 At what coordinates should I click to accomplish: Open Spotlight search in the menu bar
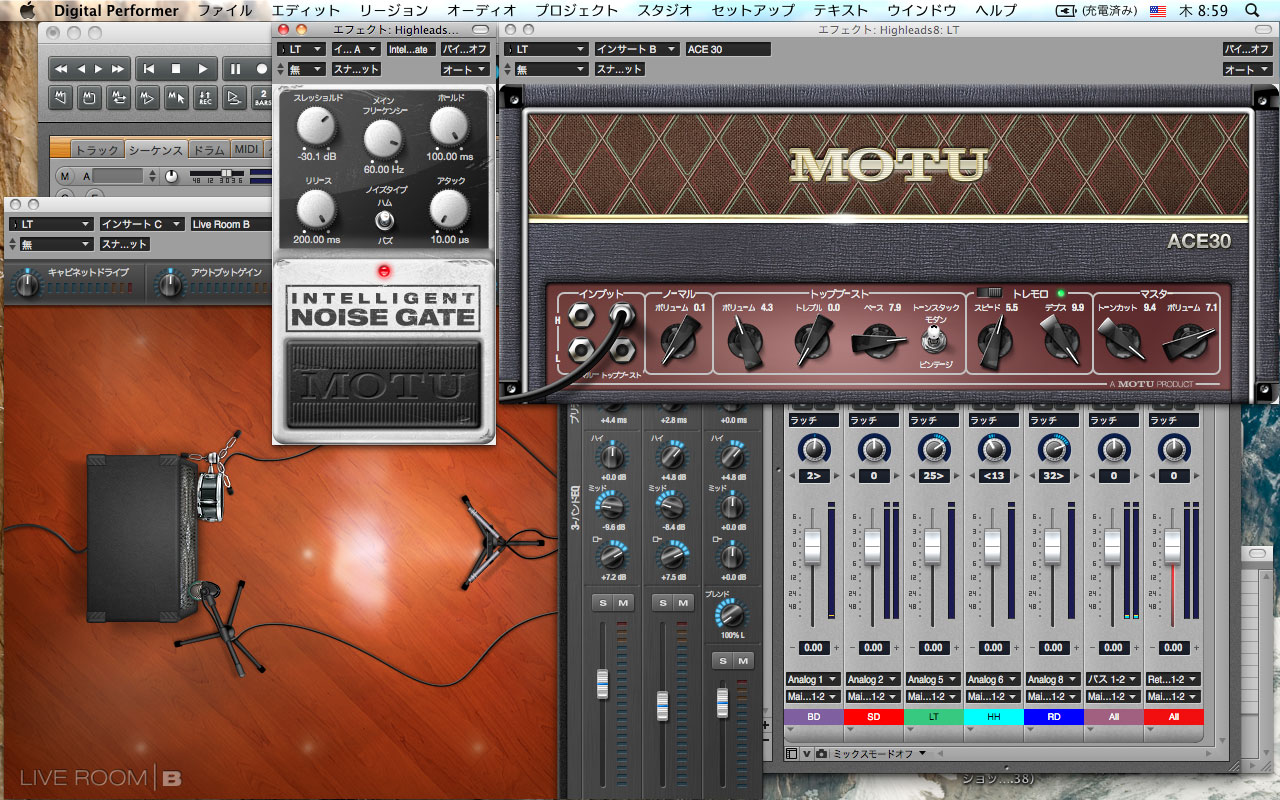click(1252, 11)
